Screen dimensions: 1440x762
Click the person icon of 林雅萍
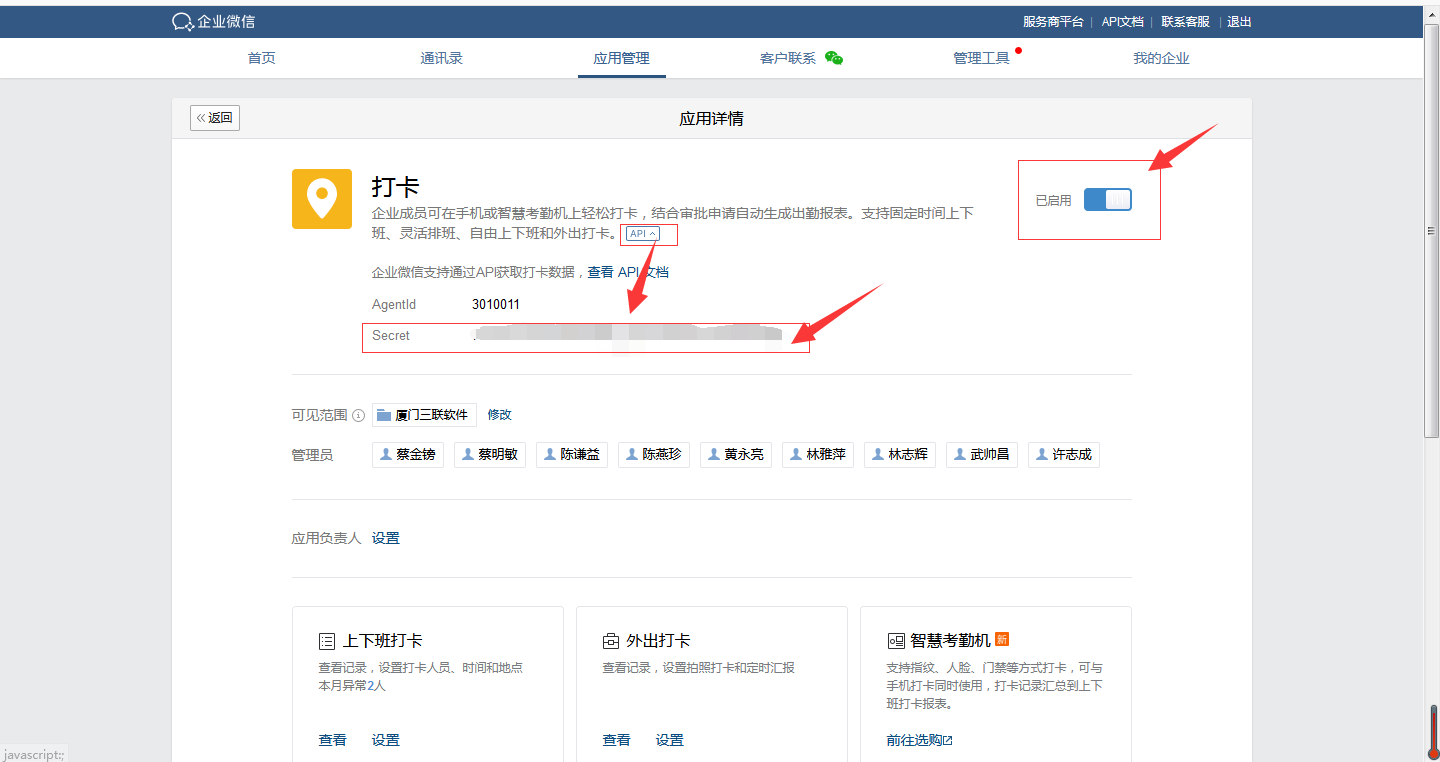pyautogui.click(x=795, y=454)
